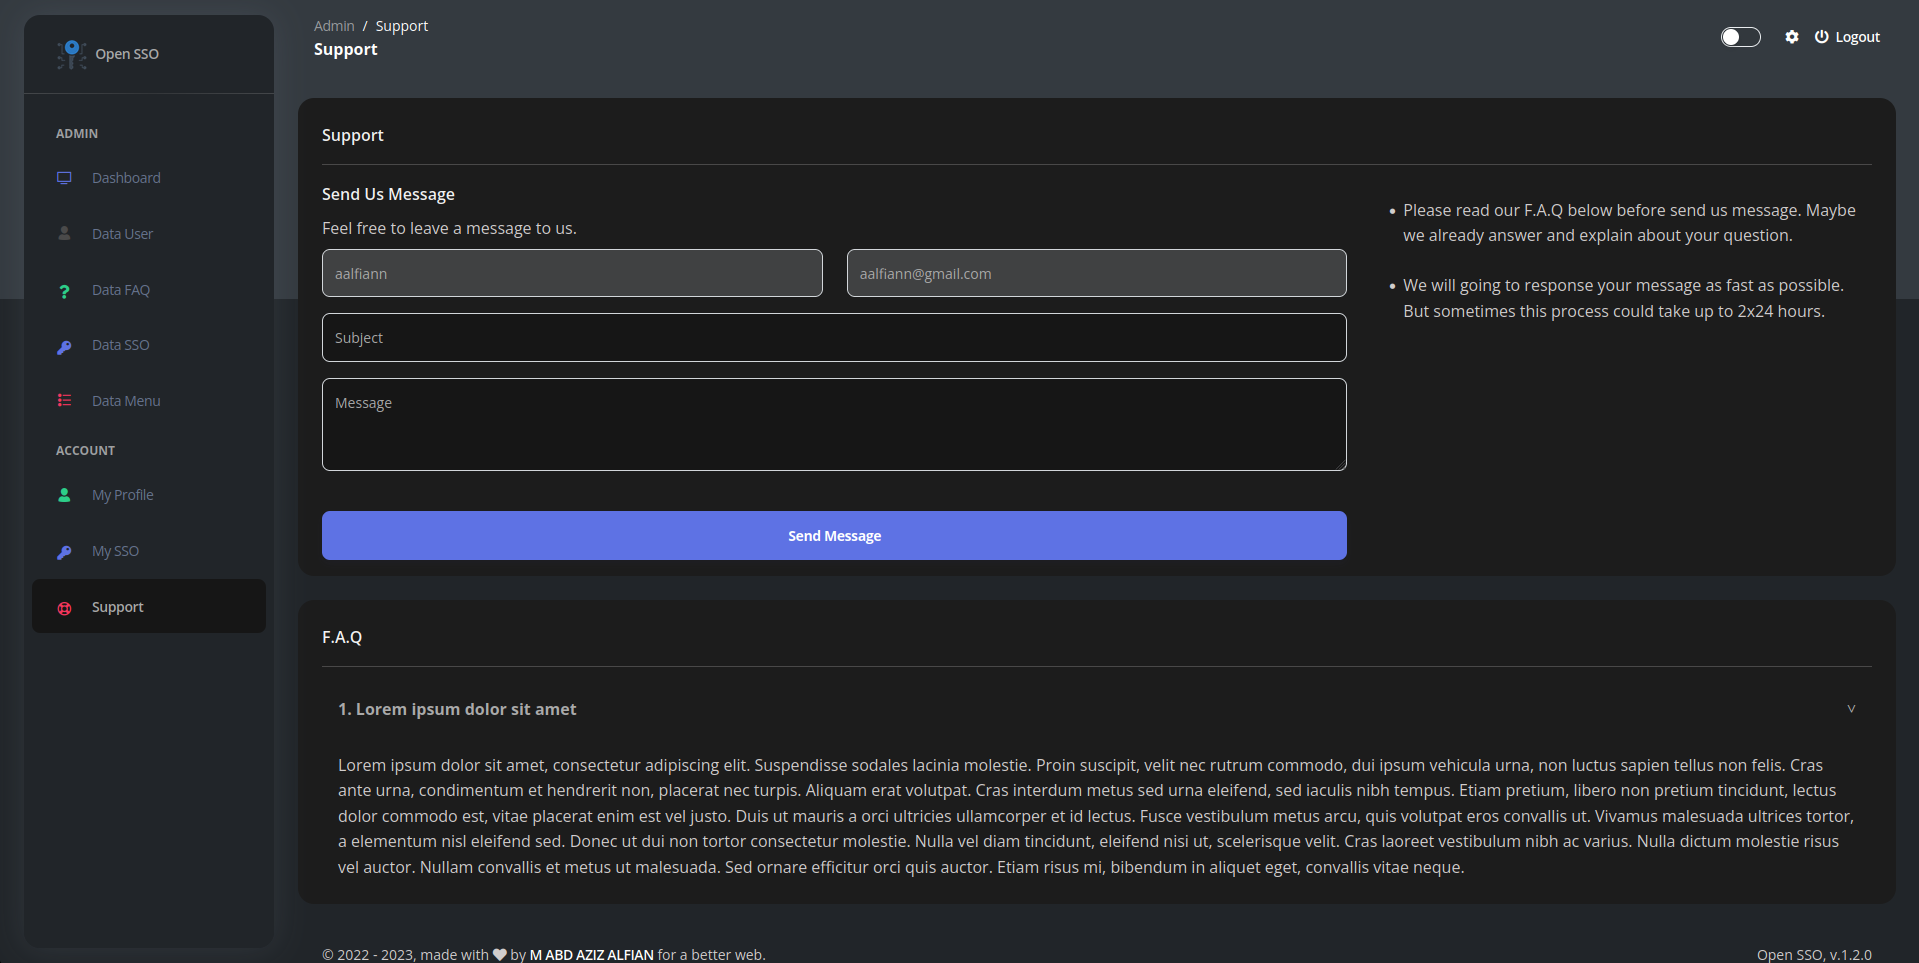Open the Data FAQ sidebar menu item
Viewport: 1919px width, 963px height.
point(120,290)
